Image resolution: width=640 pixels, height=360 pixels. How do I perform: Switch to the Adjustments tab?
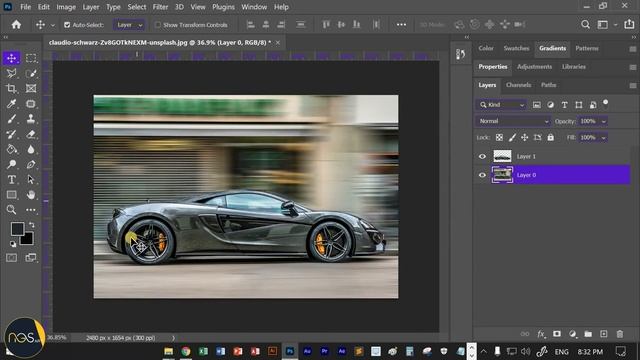coord(534,67)
